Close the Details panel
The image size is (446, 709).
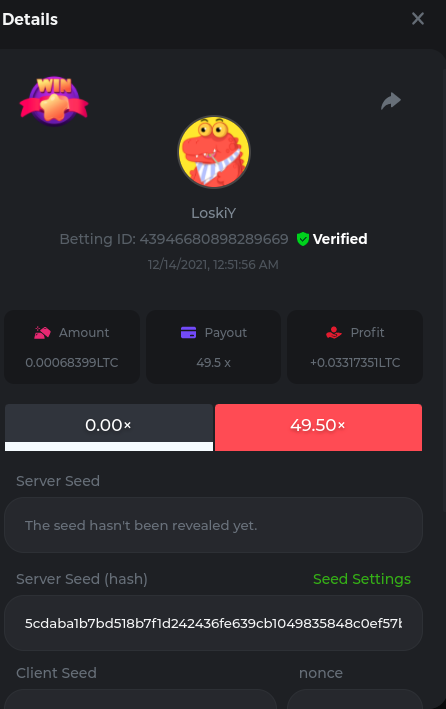tap(418, 19)
